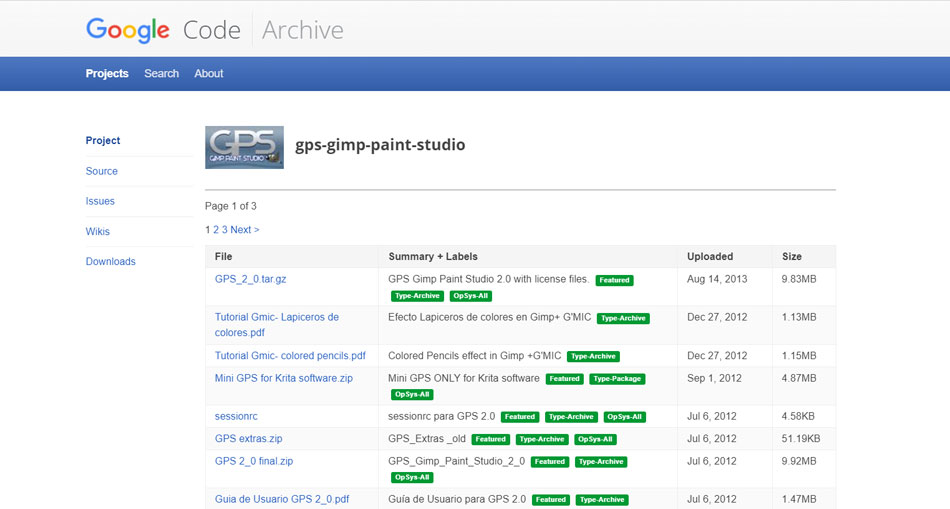
Task: Open the Projects nav item
Action: tap(107, 73)
